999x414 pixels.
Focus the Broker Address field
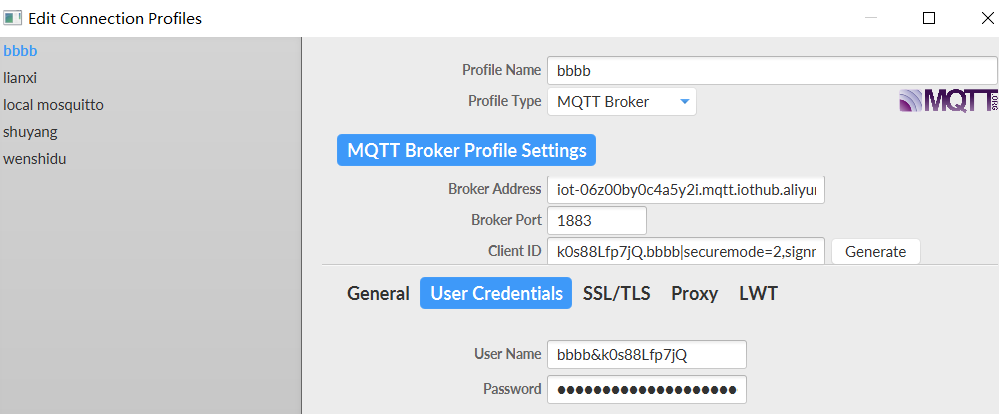(685, 189)
